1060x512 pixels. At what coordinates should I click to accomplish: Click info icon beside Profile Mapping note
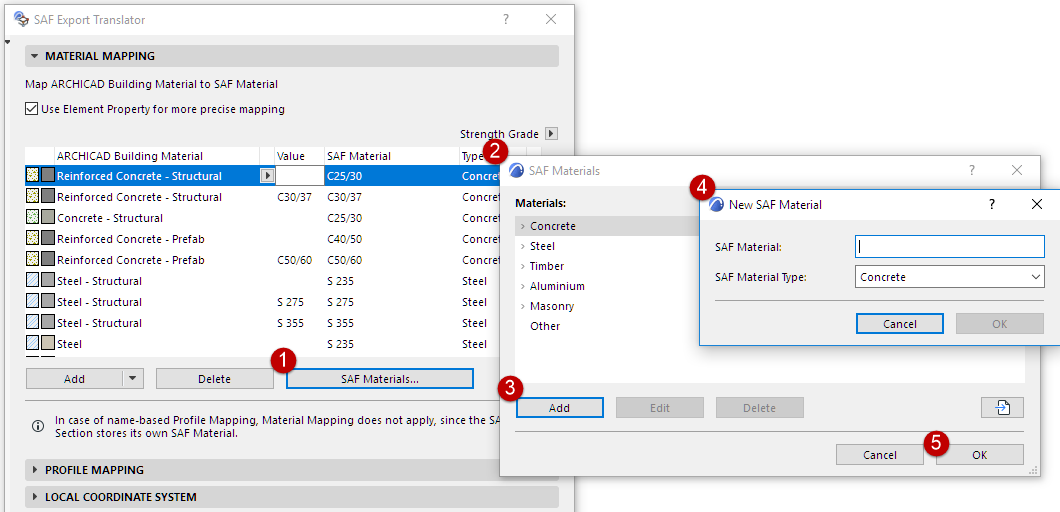[39, 427]
